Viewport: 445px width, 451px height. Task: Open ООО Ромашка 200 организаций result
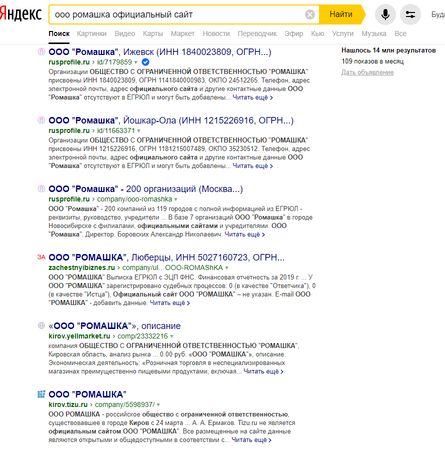coord(146,189)
